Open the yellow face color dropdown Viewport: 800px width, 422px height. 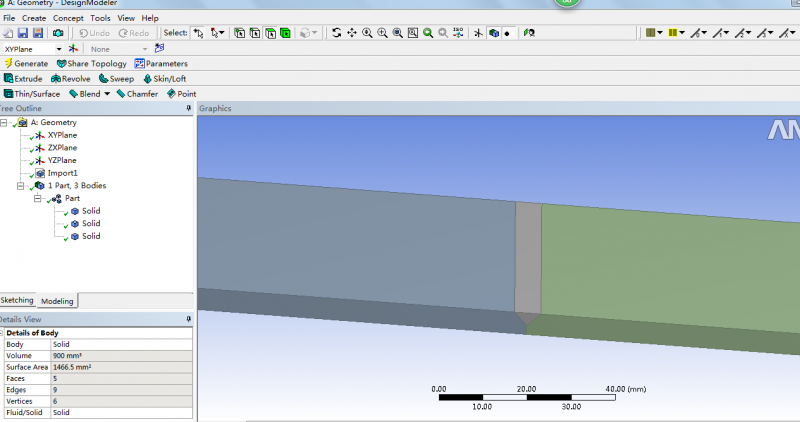[680, 33]
